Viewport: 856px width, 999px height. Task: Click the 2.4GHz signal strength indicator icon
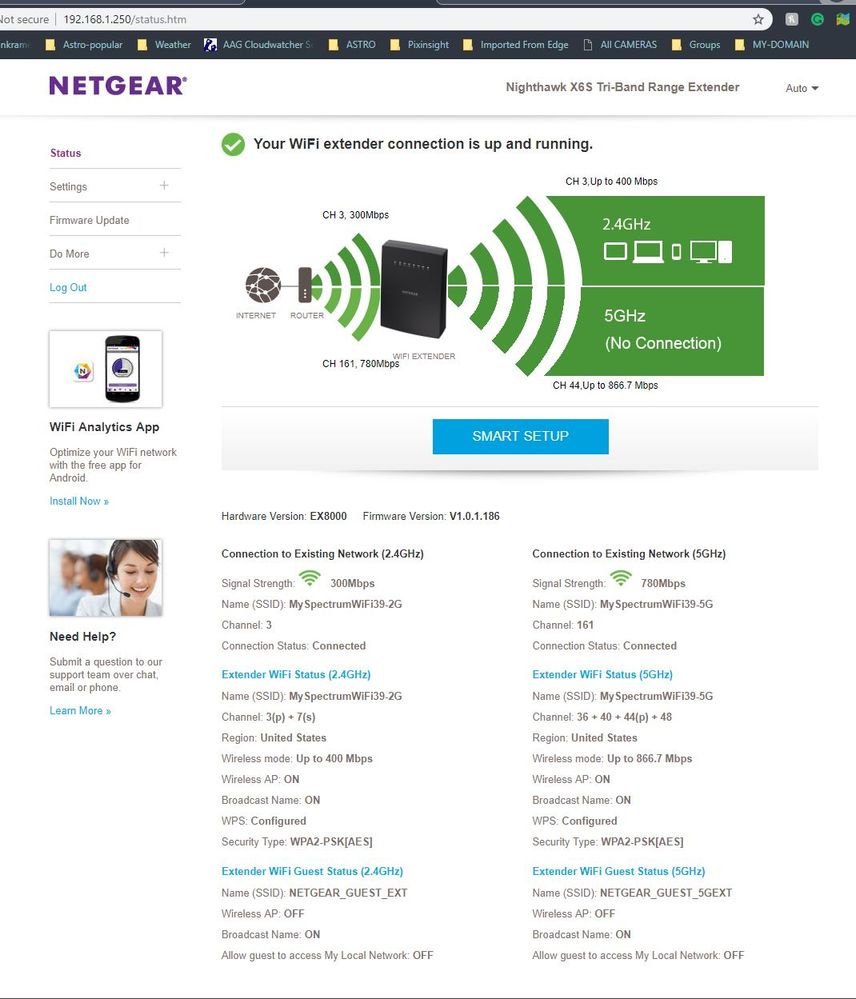coord(310,578)
